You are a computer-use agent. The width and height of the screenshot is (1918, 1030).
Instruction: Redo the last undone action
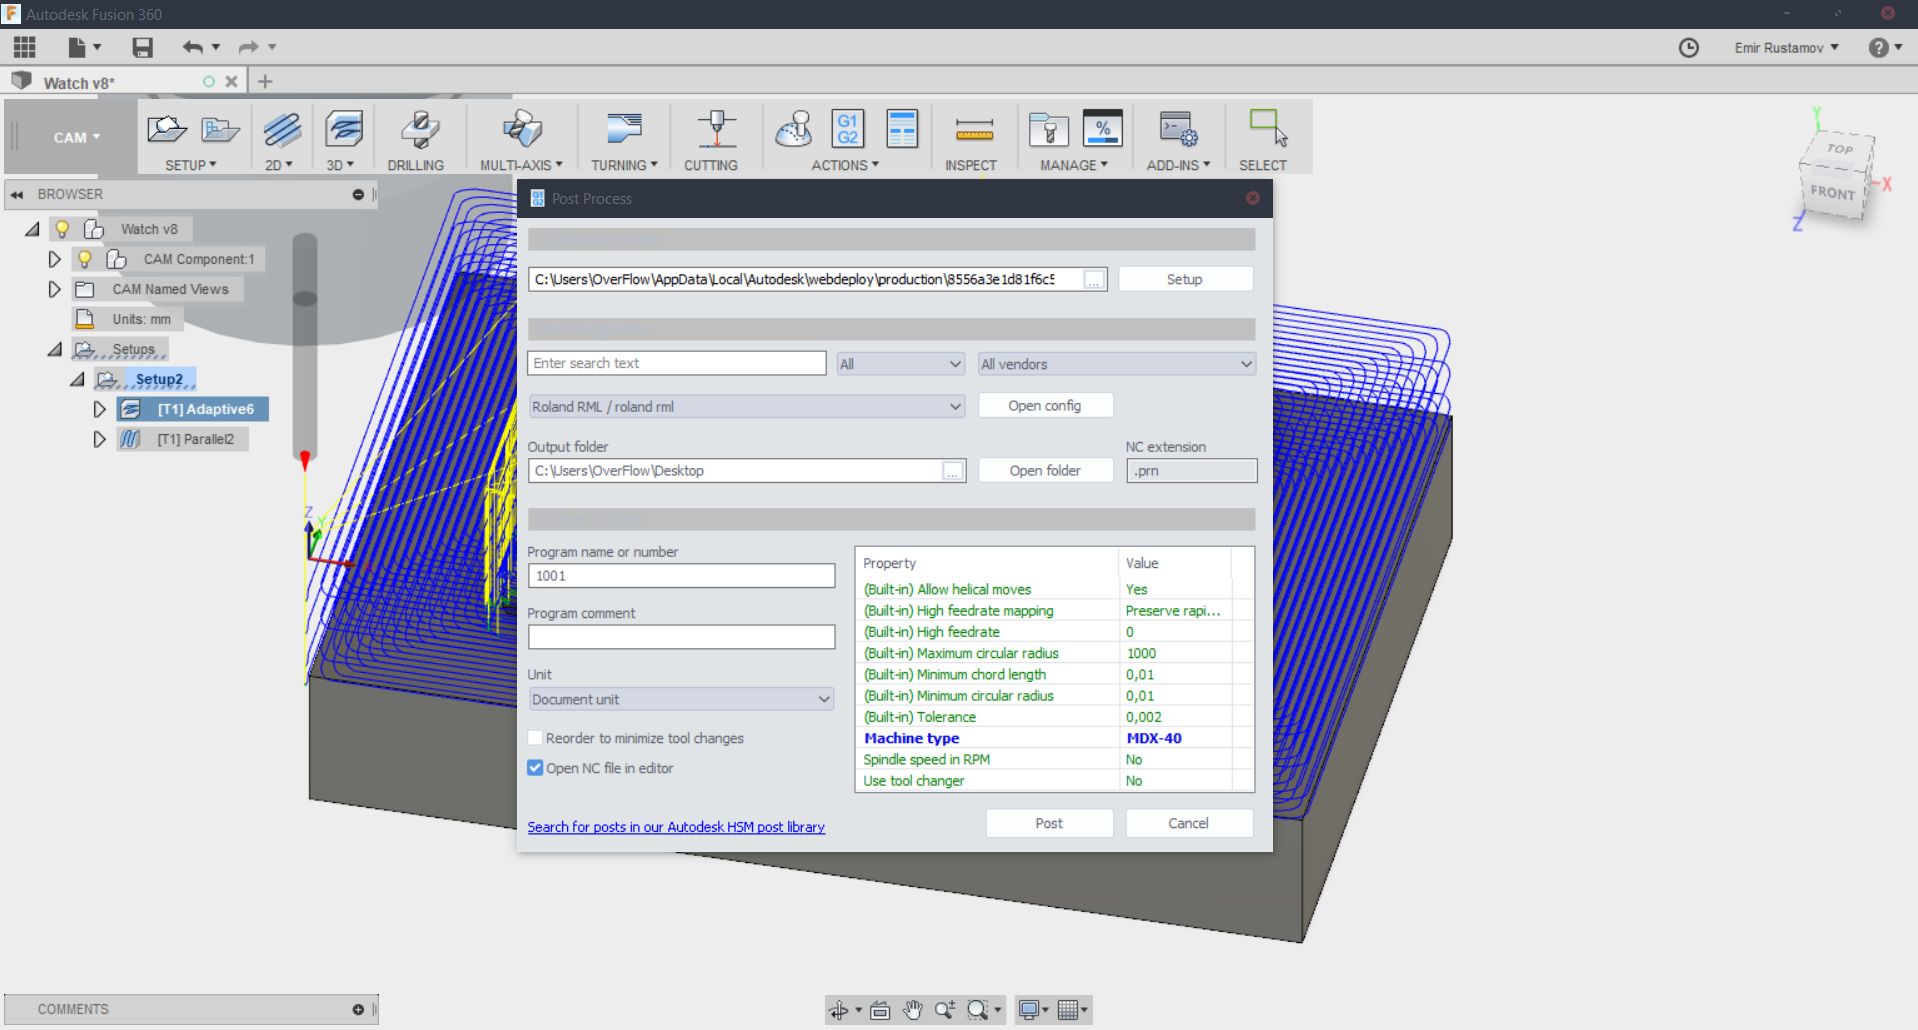(248, 47)
